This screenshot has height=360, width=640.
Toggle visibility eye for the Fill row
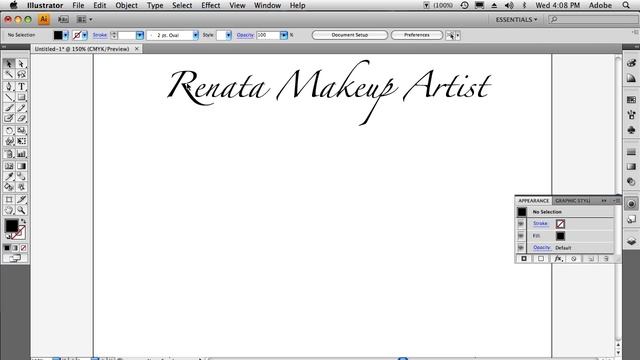click(521, 236)
